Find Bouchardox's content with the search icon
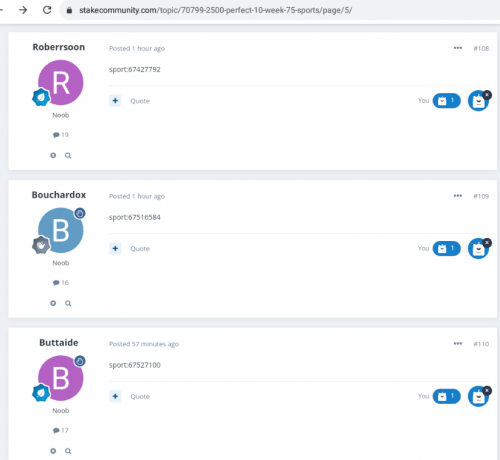 click(x=68, y=303)
